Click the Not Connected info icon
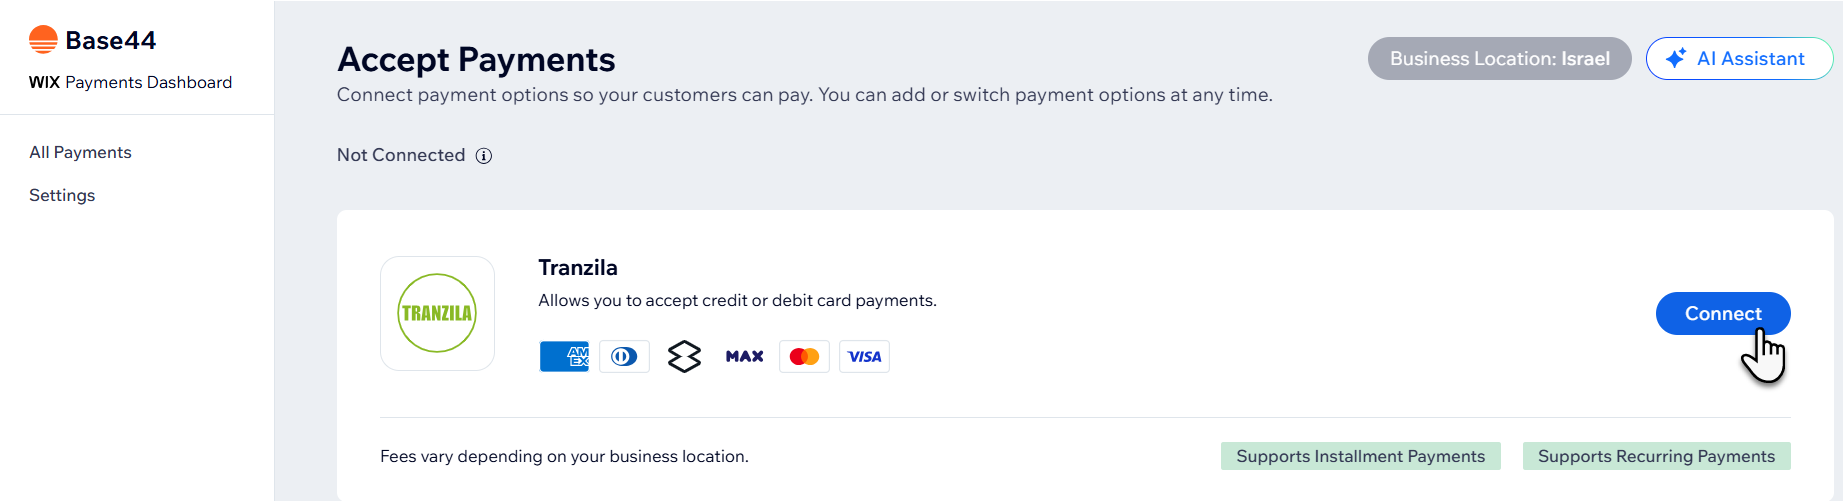Viewport: 1843px width, 501px height. click(484, 155)
